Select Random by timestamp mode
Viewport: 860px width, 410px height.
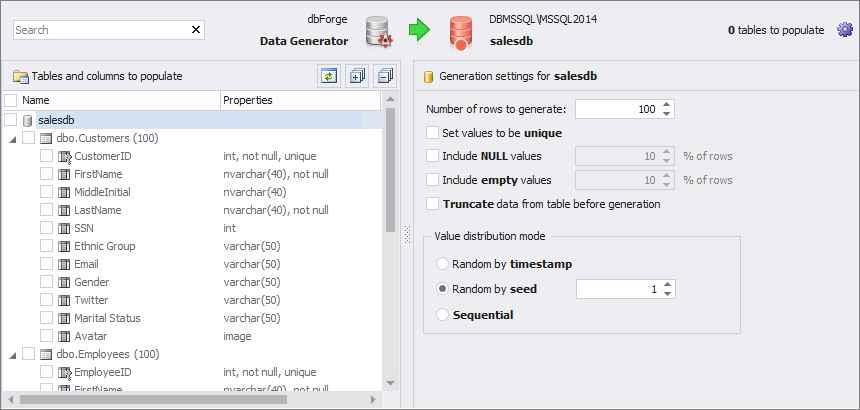click(442, 264)
